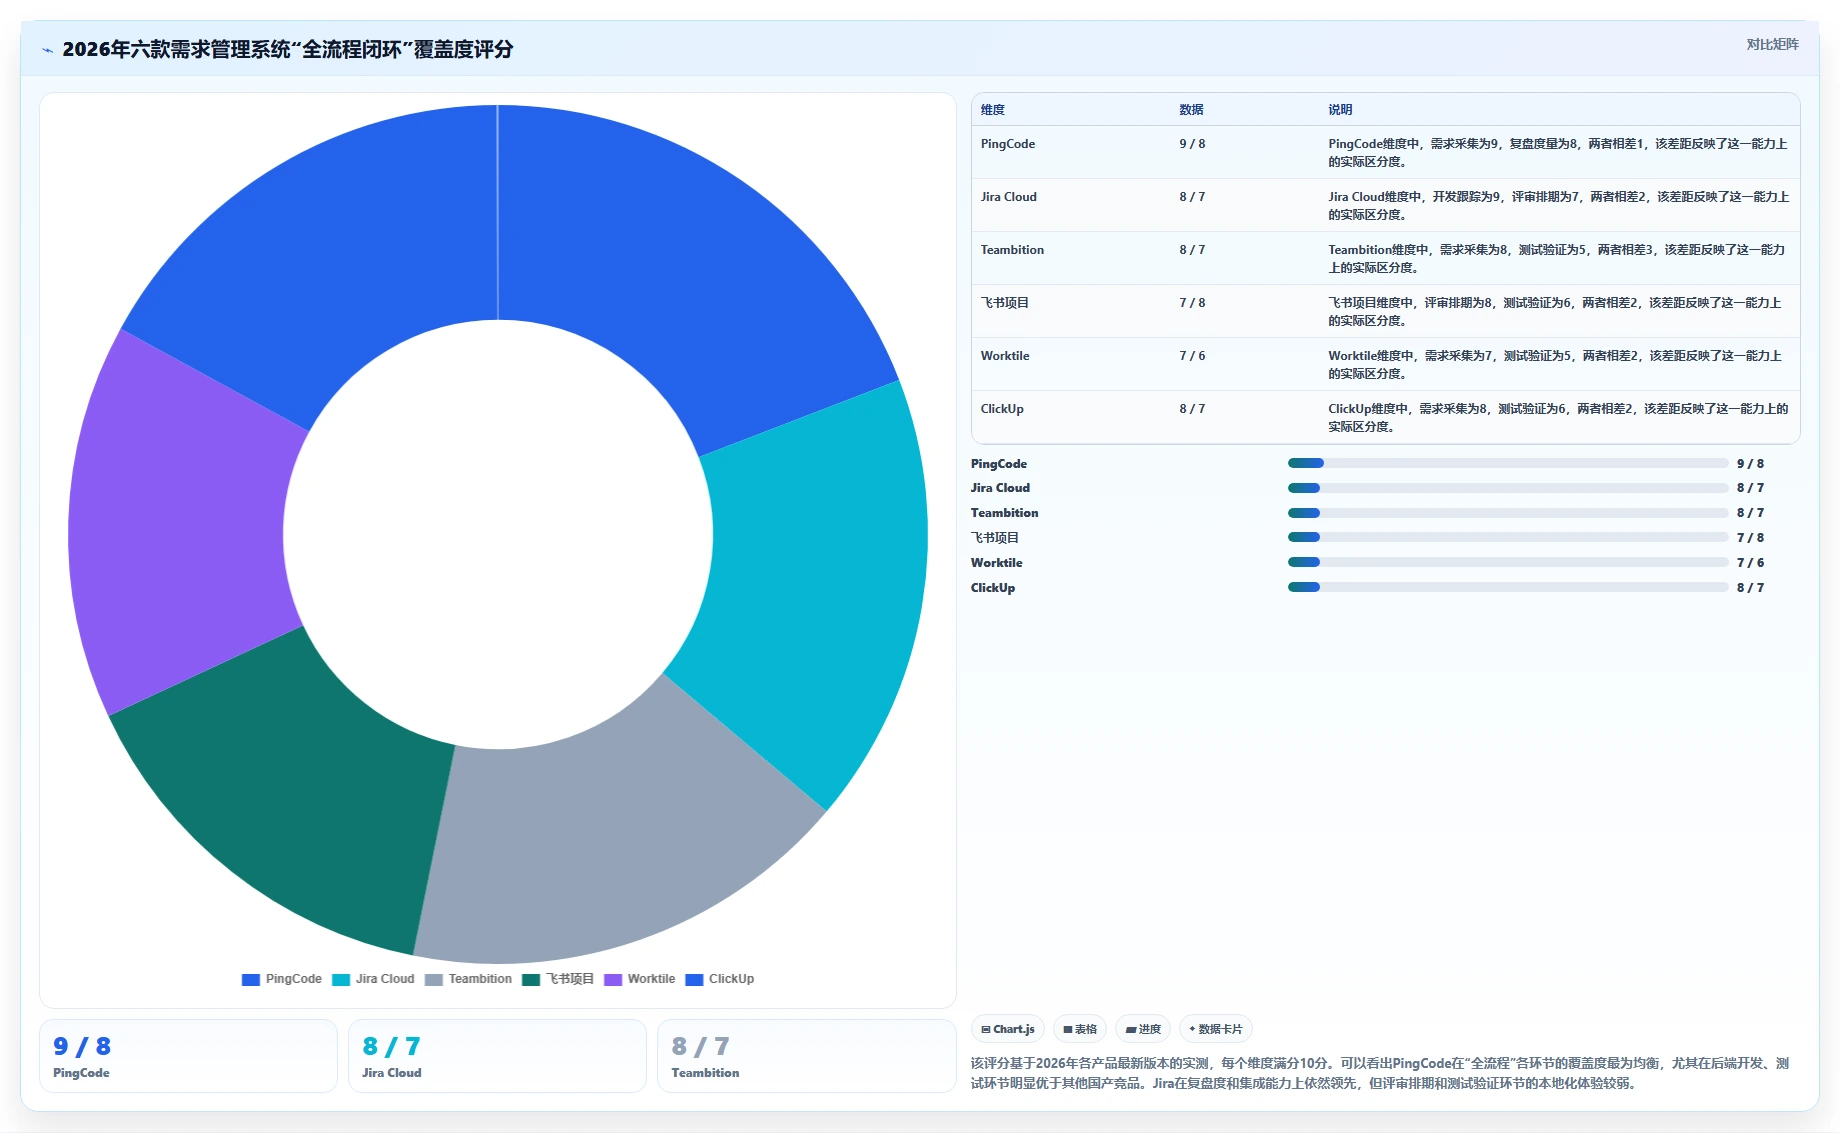
Task: Toggle the Teambition legend item
Action: click(468, 979)
